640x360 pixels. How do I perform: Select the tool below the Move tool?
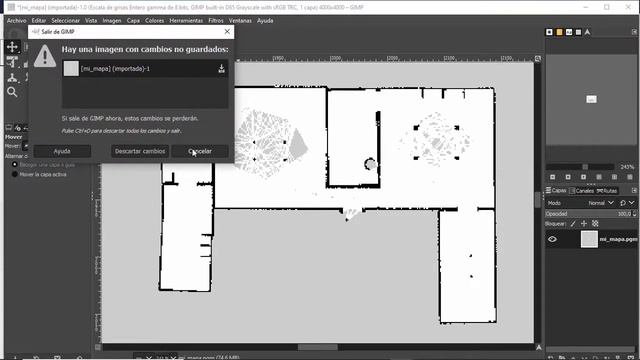(x=12, y=62)
